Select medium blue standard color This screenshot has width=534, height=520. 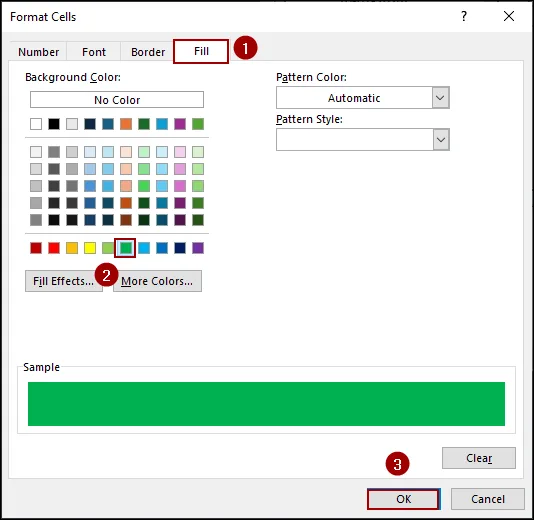[162, 248]
